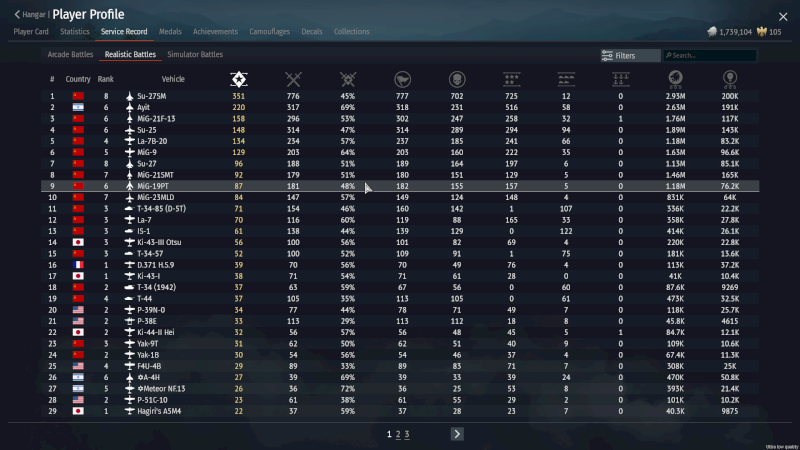Viewport: 800px width, 450px height.
Task: Click Ki-43-I row Japan flag
Action: click(78, 276)
